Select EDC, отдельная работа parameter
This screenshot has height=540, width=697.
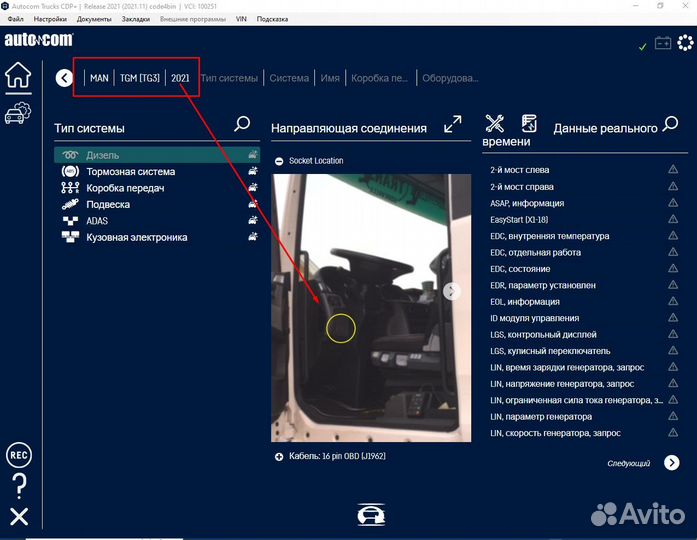coord(535,252)
